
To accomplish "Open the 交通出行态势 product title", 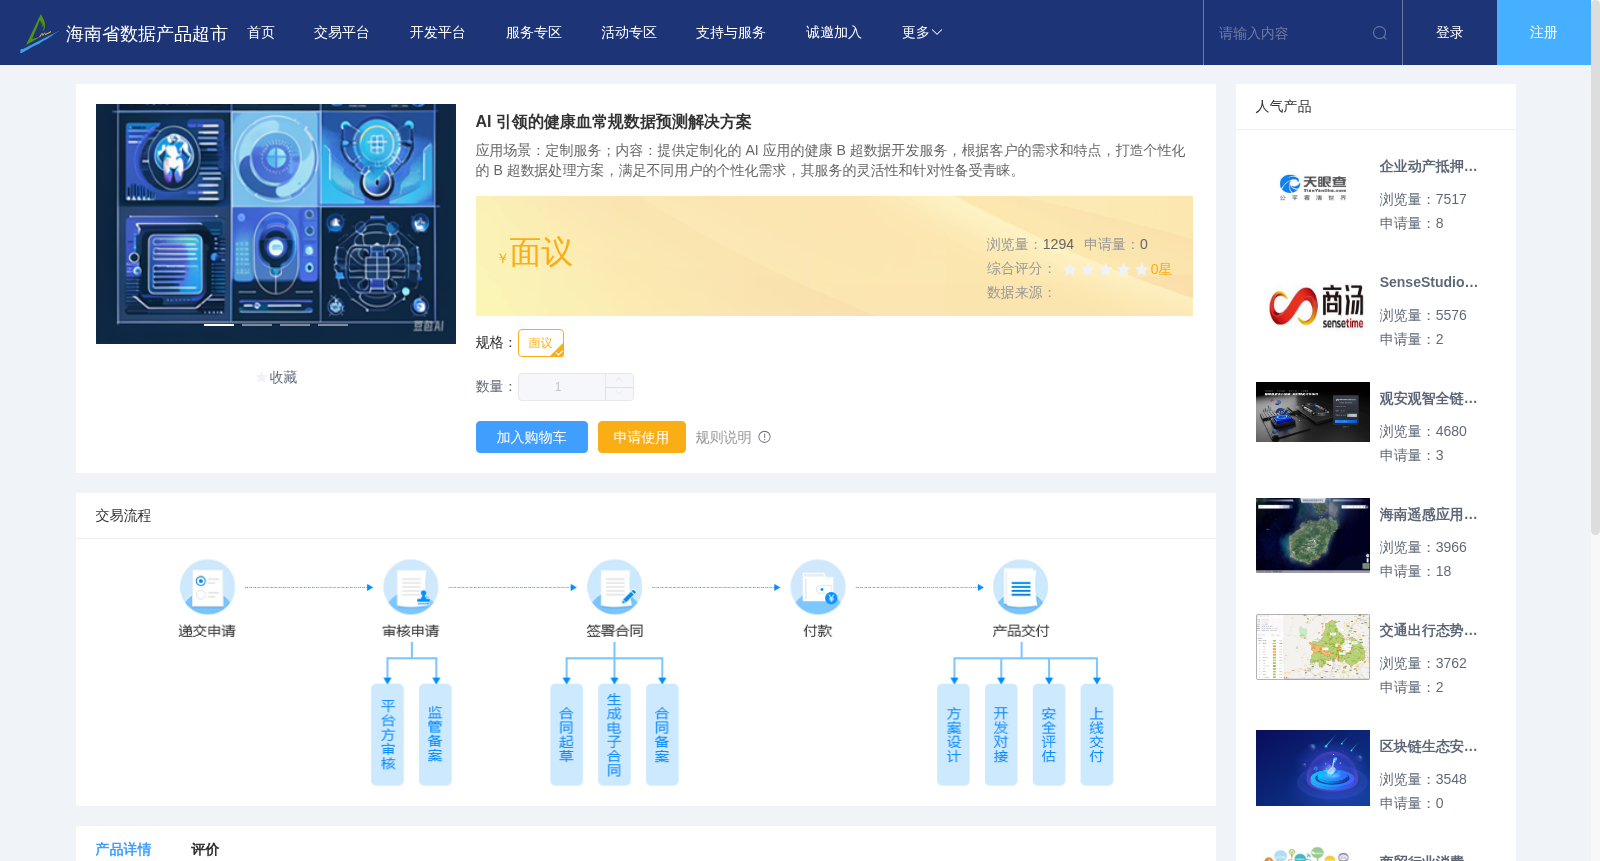I will tap(1428, 631).
